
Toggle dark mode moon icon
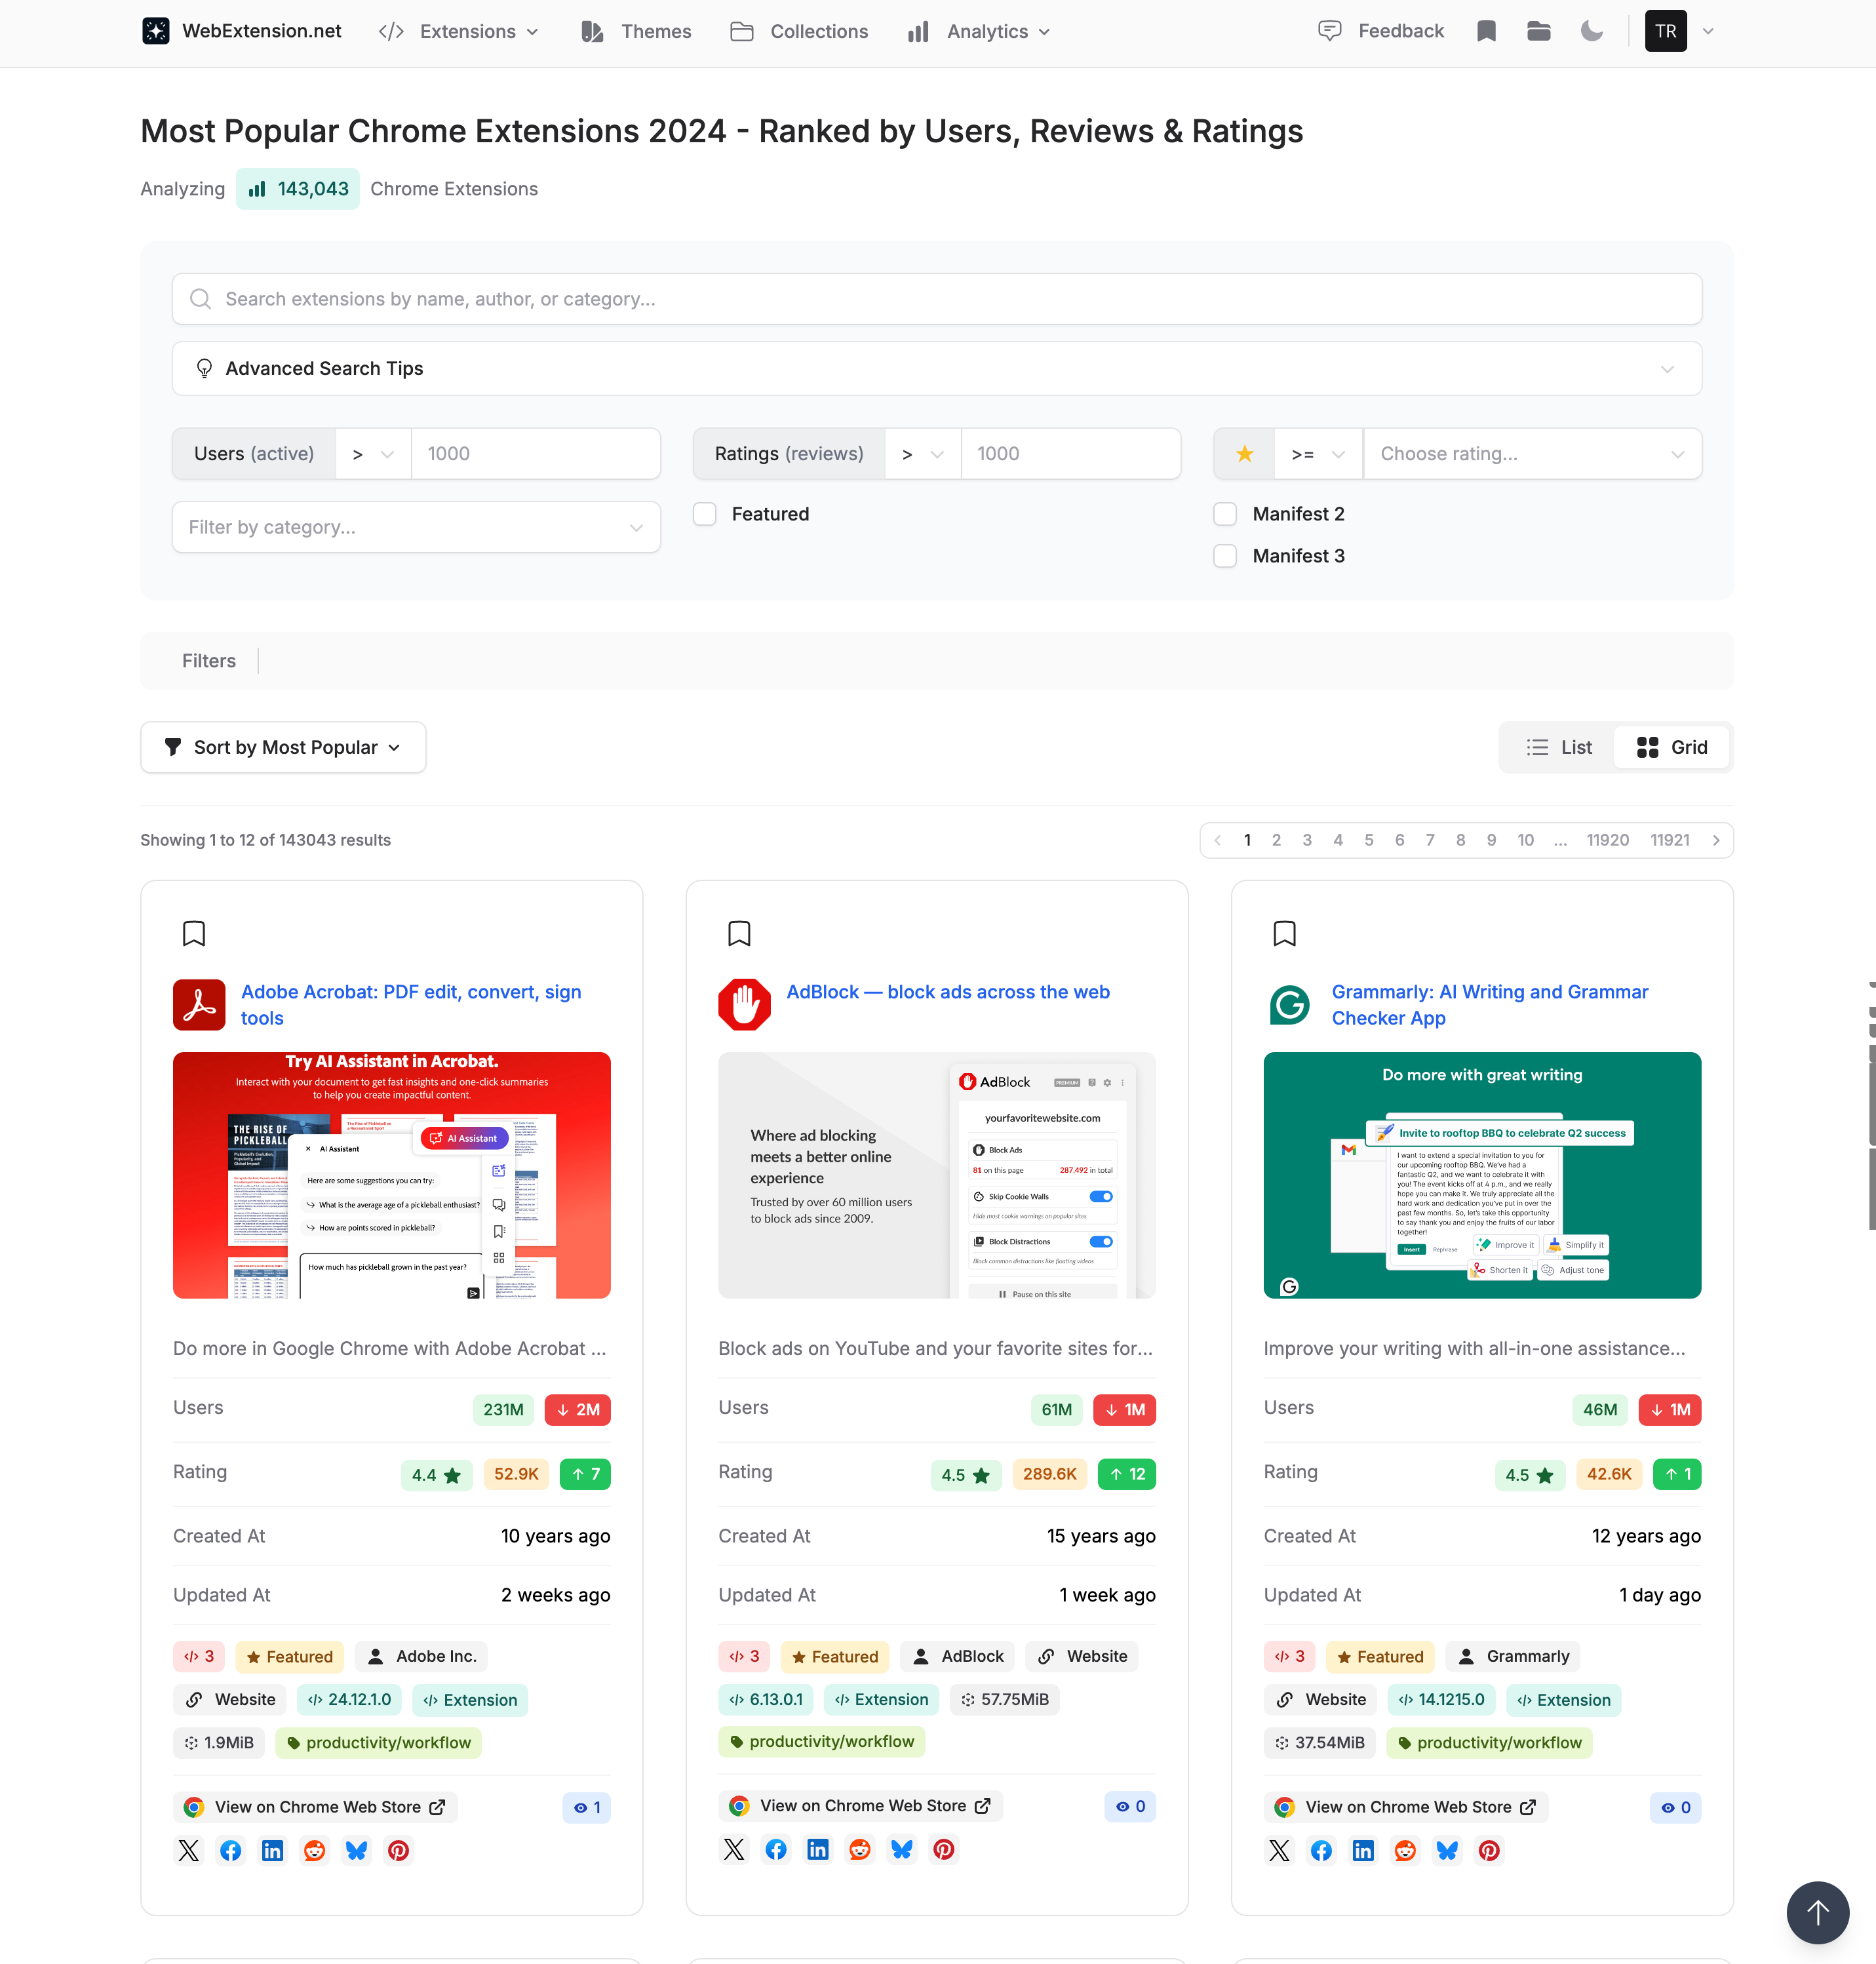pyautogui.click(x=1592, y=31)
